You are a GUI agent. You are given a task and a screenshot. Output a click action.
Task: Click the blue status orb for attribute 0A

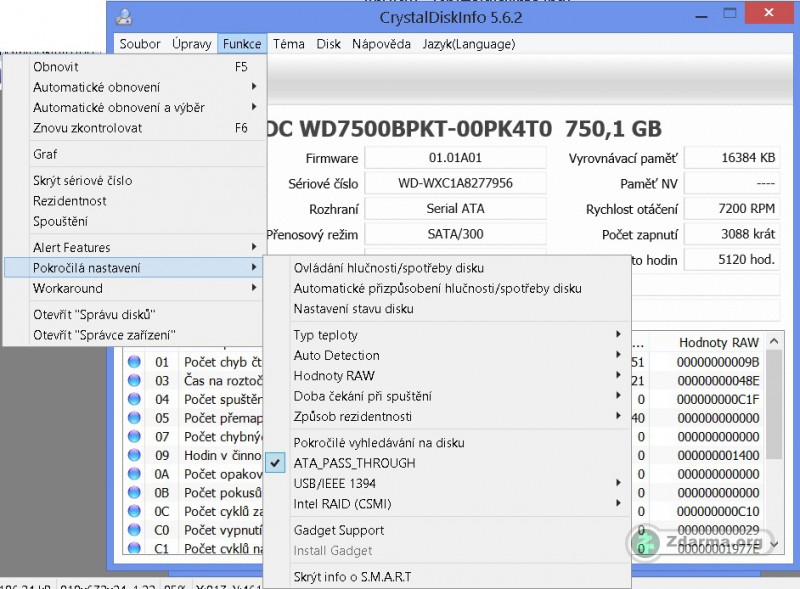(x=134, y=474)
